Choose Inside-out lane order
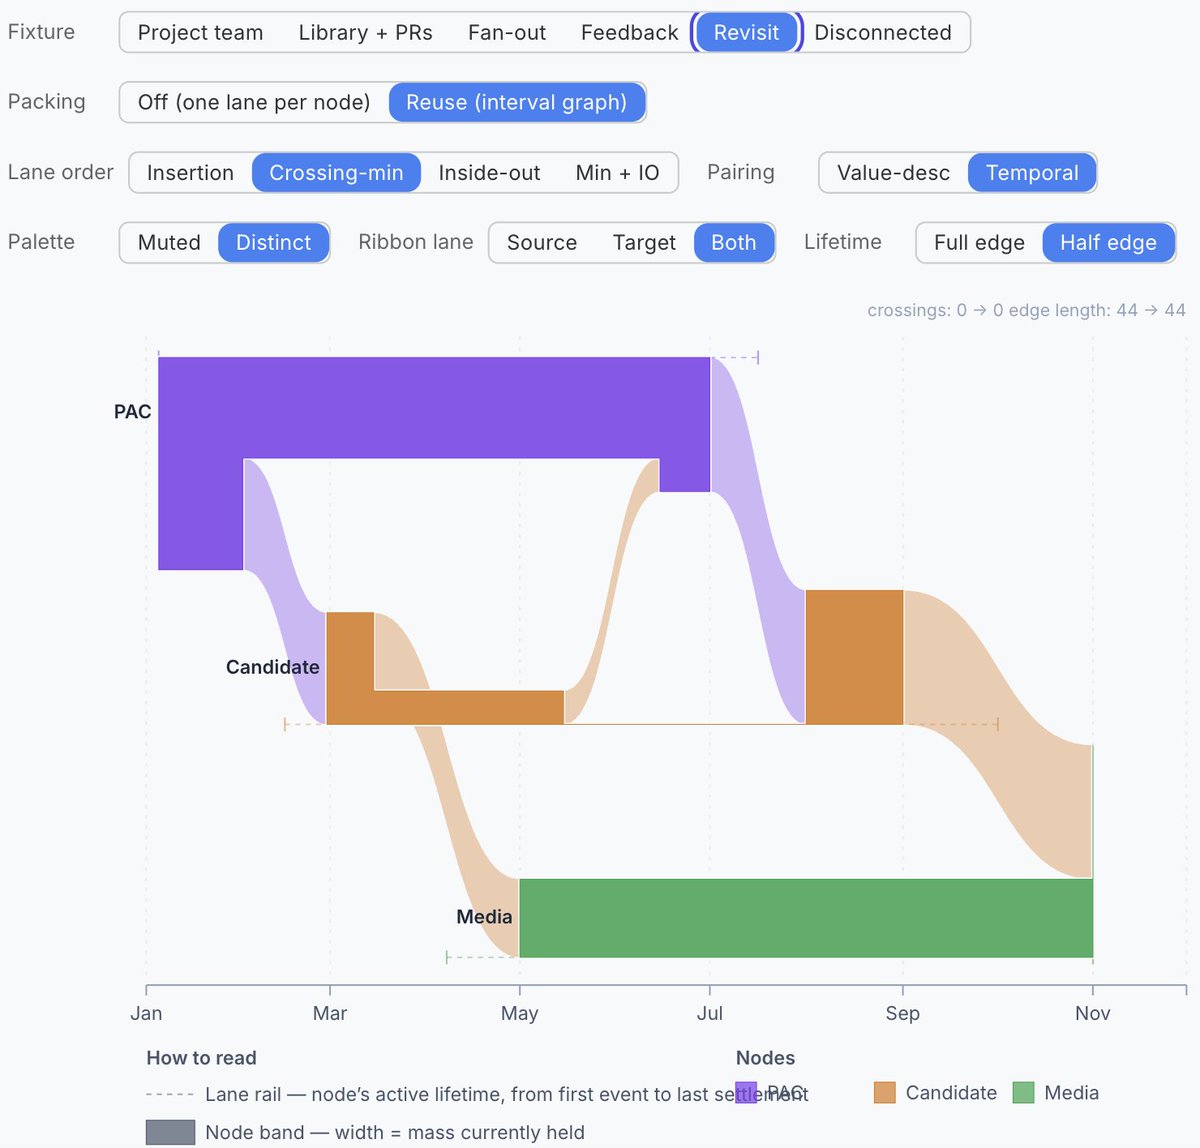Image resolution: width=1200 pixels, height=1148 pixels. [489, 172]
